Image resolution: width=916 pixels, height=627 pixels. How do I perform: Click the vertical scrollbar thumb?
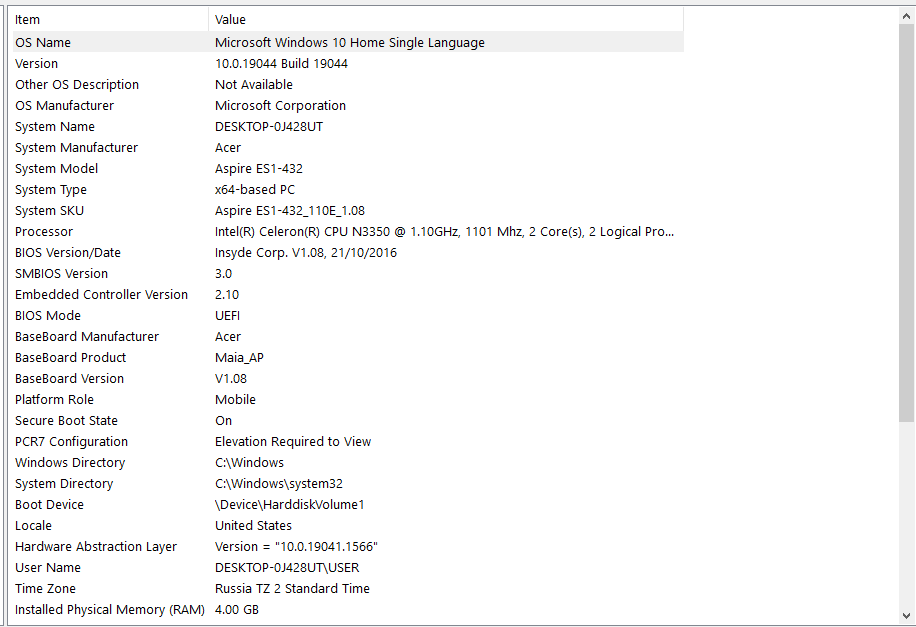point(906,223)
